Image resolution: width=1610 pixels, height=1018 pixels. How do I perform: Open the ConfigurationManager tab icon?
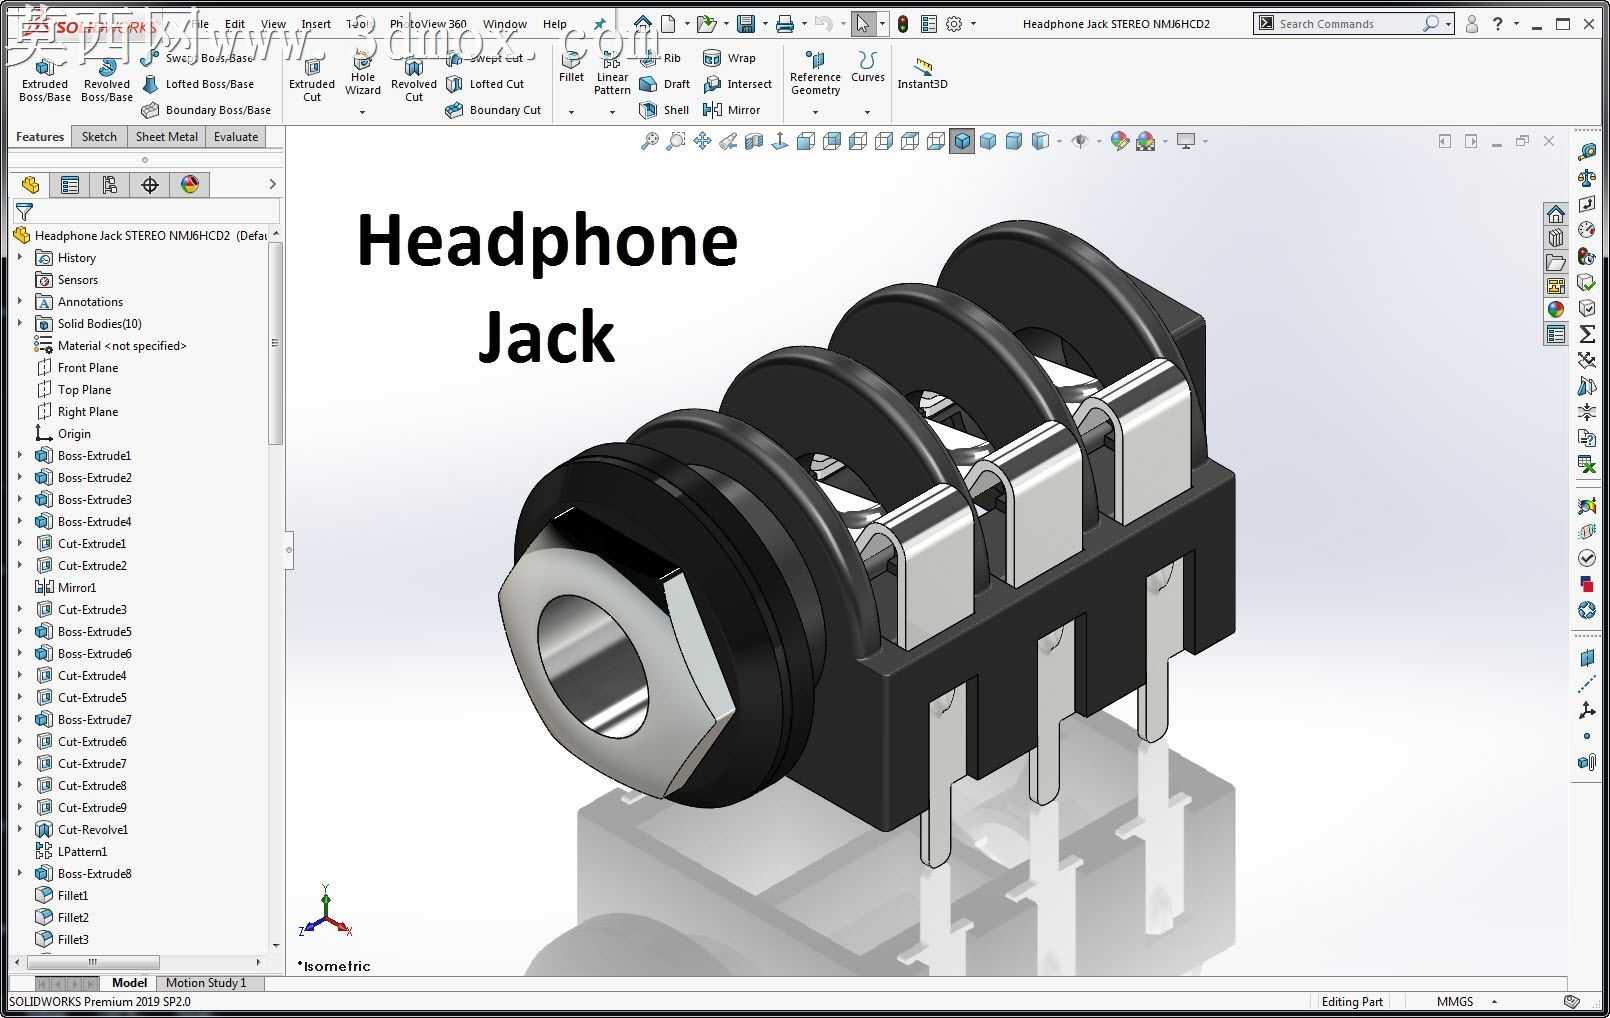(x=110, y=184)
